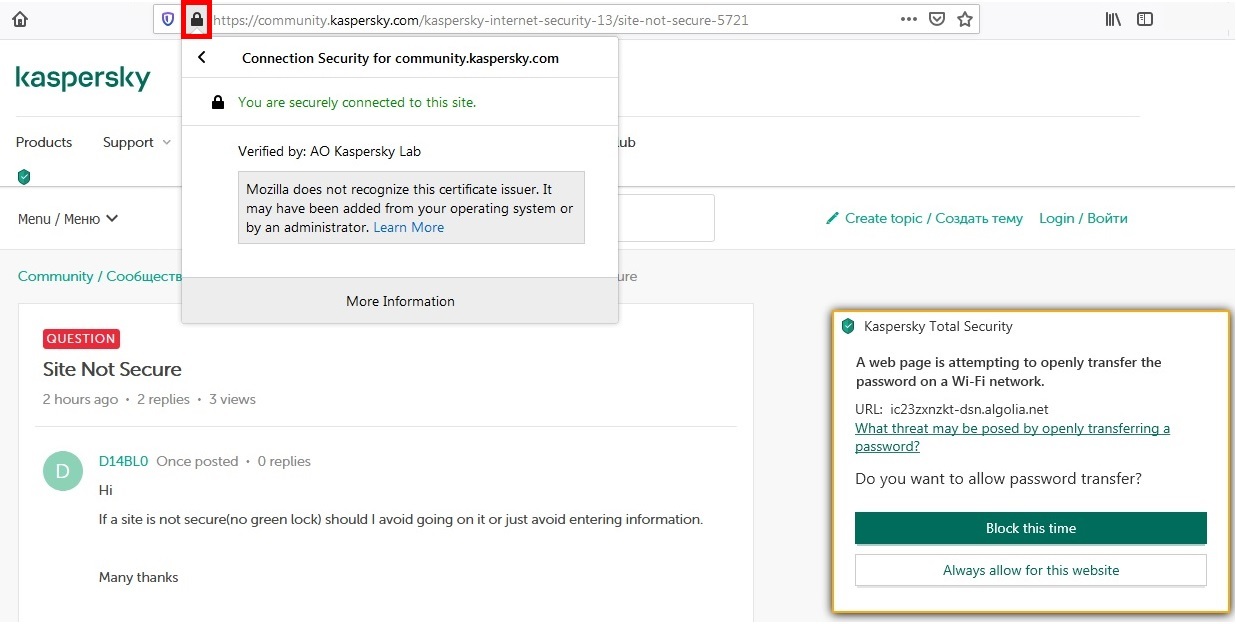This screenshot has width=1236, height=624.
Task: Open D14BL0 user profile link
Action: 123,461
